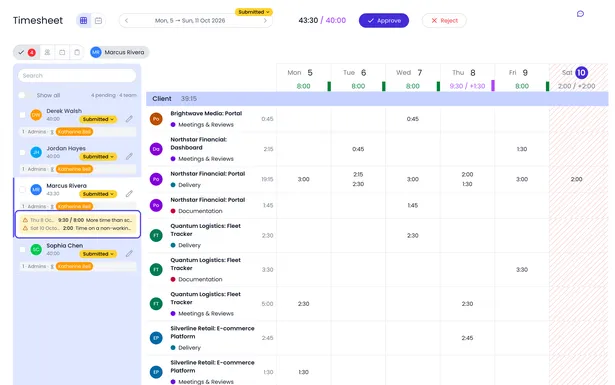Click the Northstar Portal Delivery project icon
Viewport: 615px width, 385px height.
tap(156, 179)
